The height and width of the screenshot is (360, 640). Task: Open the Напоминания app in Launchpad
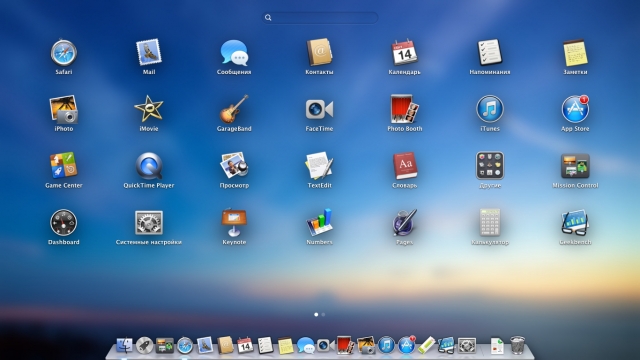point(490,52)
